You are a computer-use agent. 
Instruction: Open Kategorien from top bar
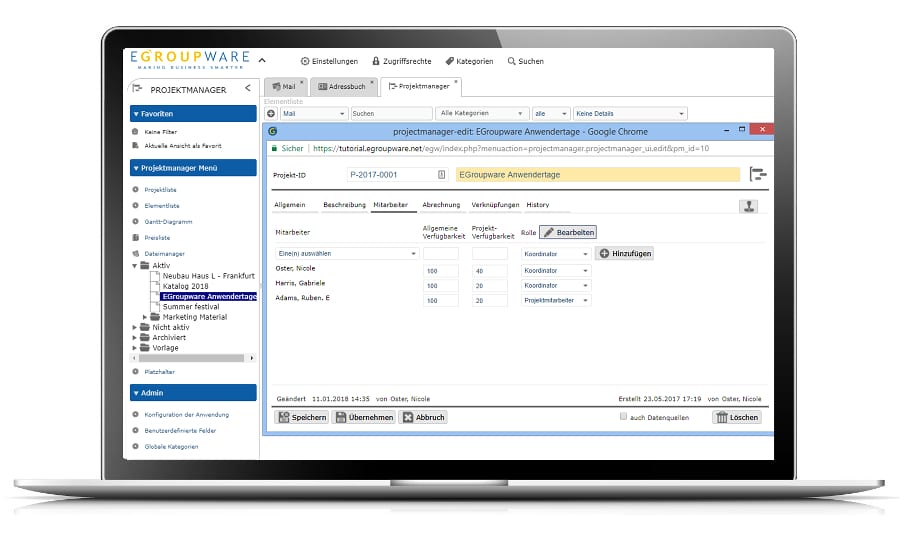pos(469,61)
